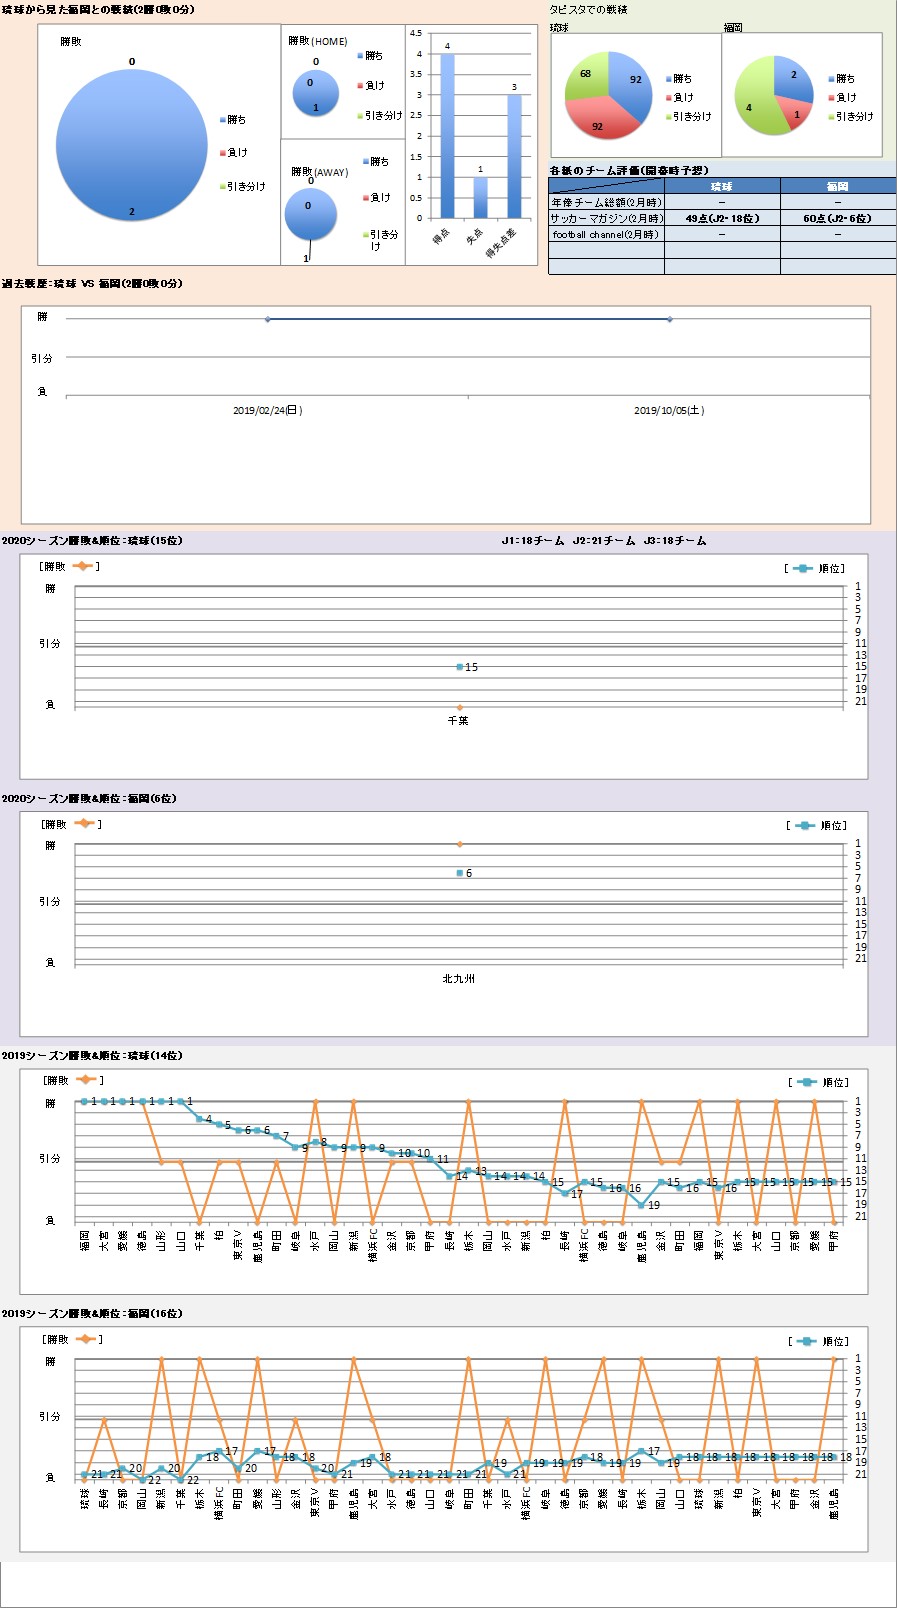Click the rank 15 marker in 2020 琉球 chart

click(460, 667)
